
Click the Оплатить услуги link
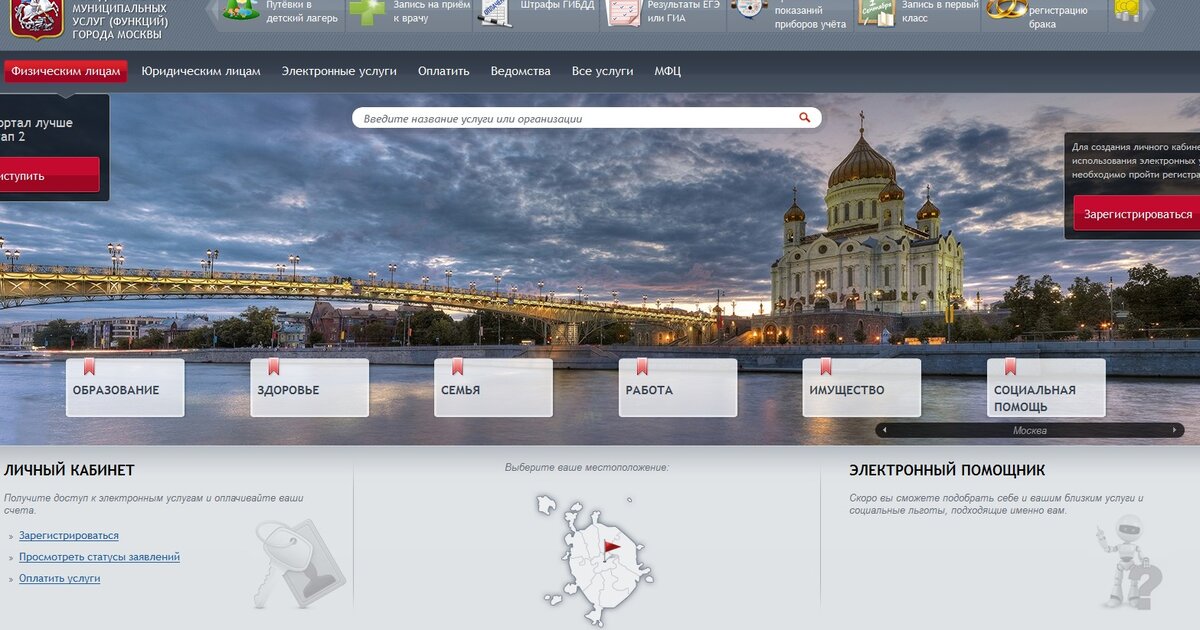[59, 579]
